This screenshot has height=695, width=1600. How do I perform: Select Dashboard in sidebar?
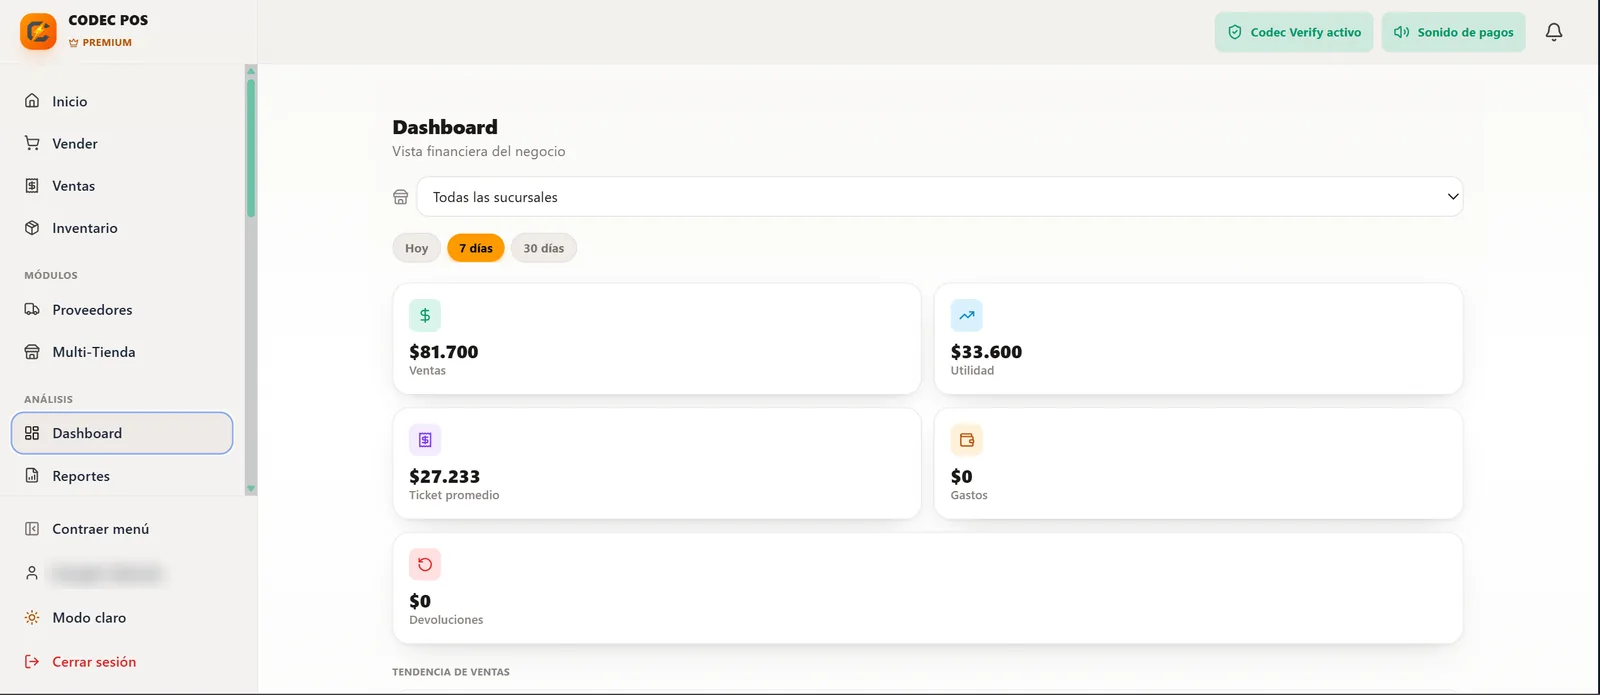[x=122, y=433]
